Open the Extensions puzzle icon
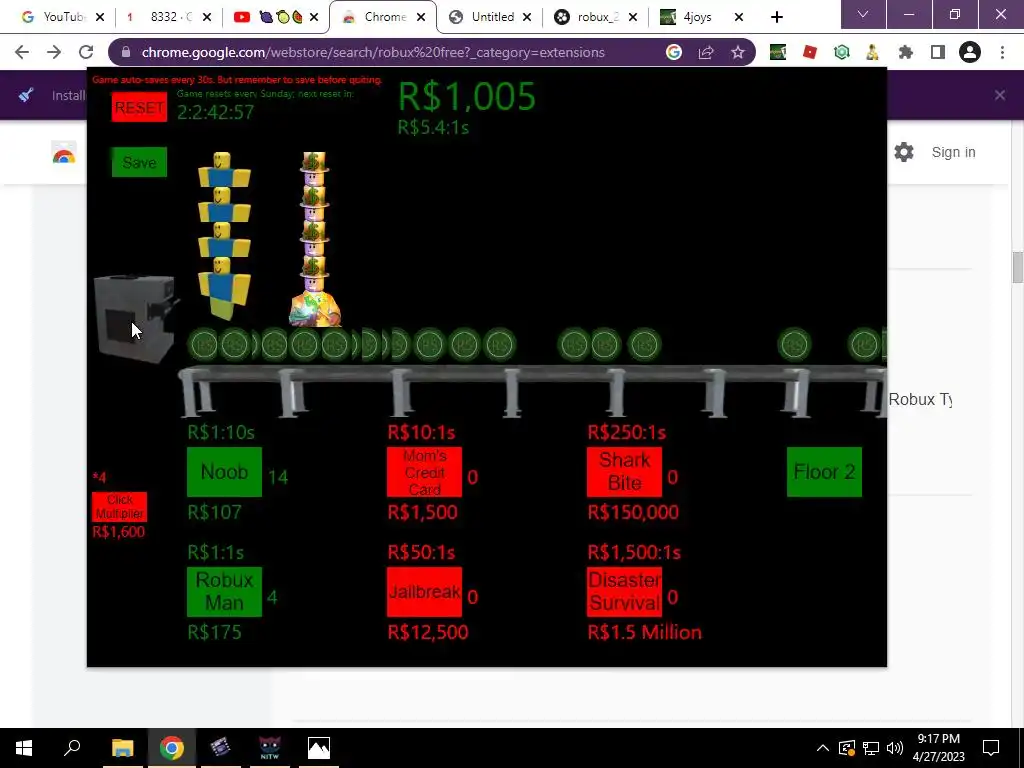 pyautogui.click(x=905, y=52)
